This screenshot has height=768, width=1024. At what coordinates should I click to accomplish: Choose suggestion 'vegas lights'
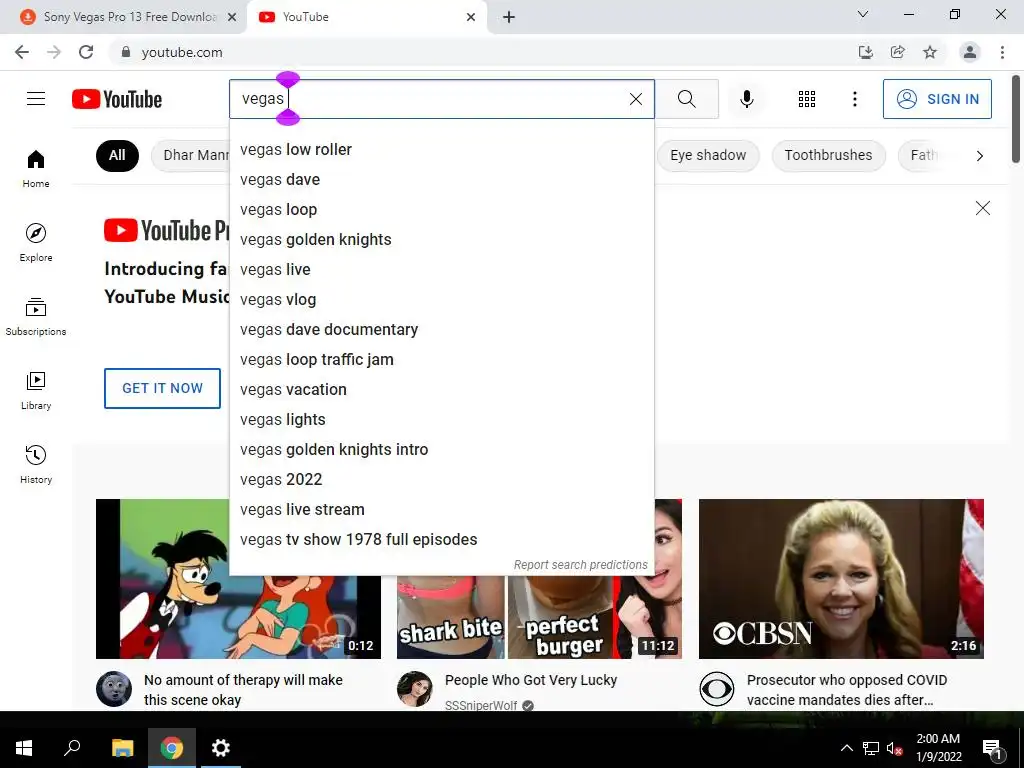(442, 420)
